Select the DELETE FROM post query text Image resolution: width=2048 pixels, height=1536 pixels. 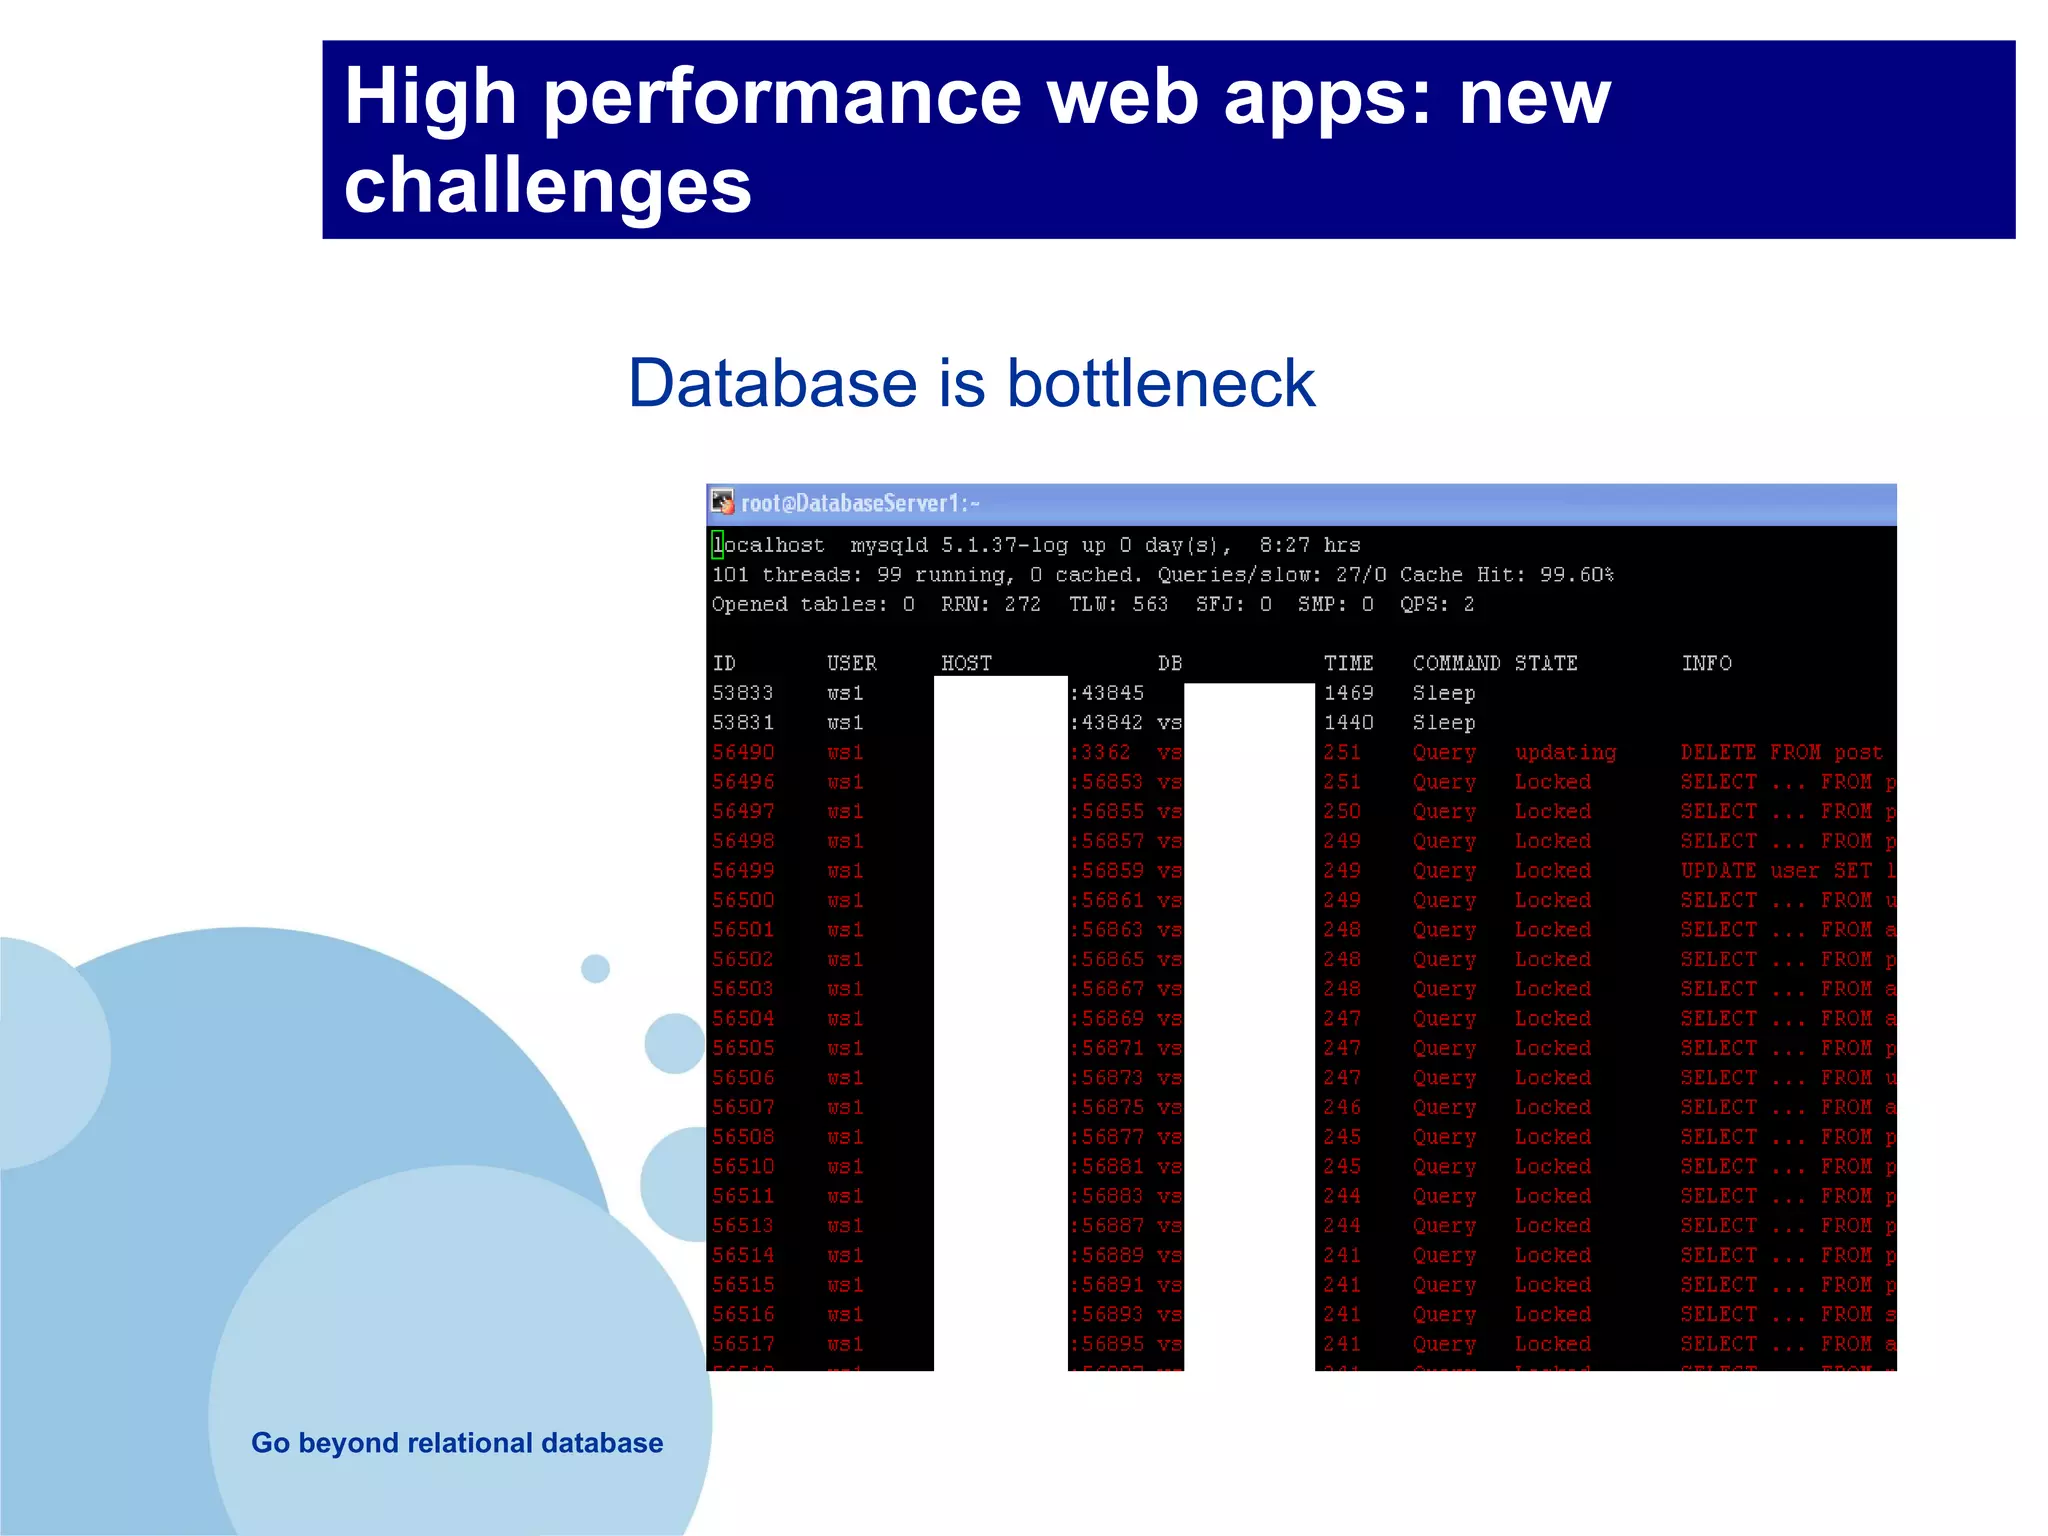click(1781, 752)
